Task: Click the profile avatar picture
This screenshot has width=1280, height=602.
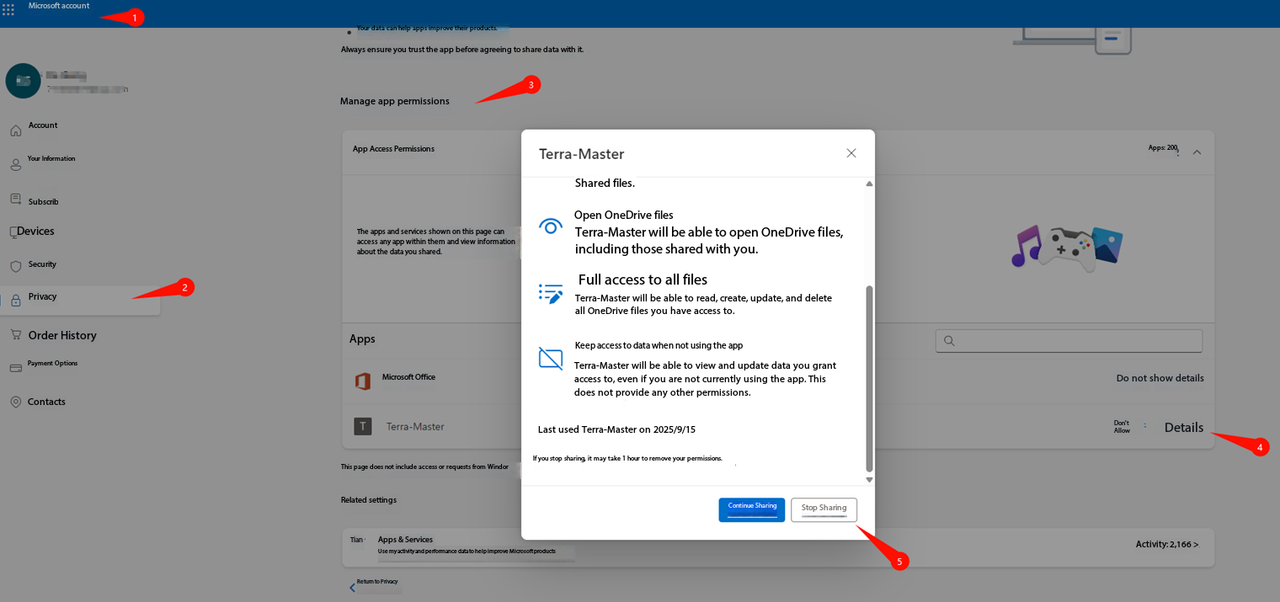Action: pos(23,81)
